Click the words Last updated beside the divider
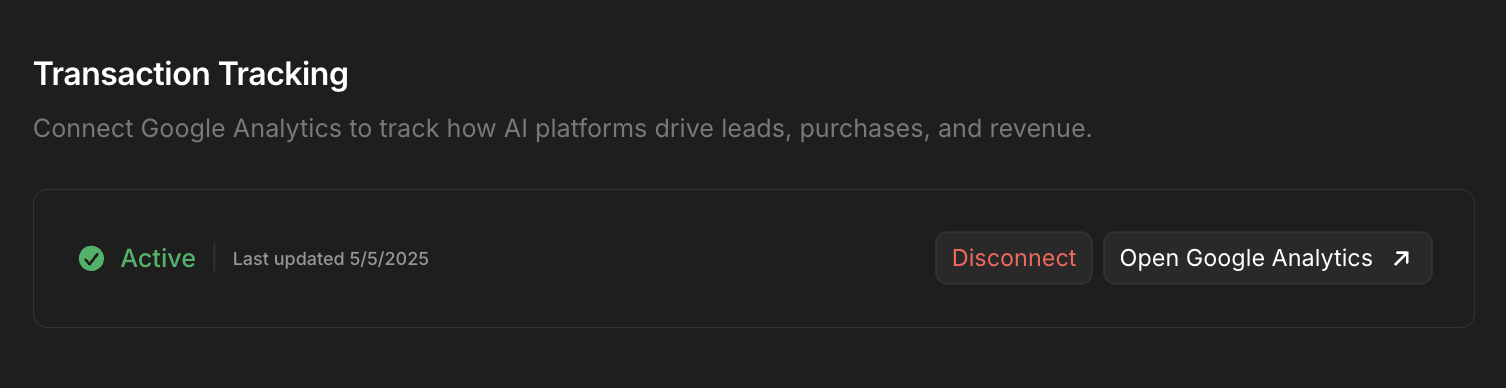1506x388 pixels. coord(288,259)
